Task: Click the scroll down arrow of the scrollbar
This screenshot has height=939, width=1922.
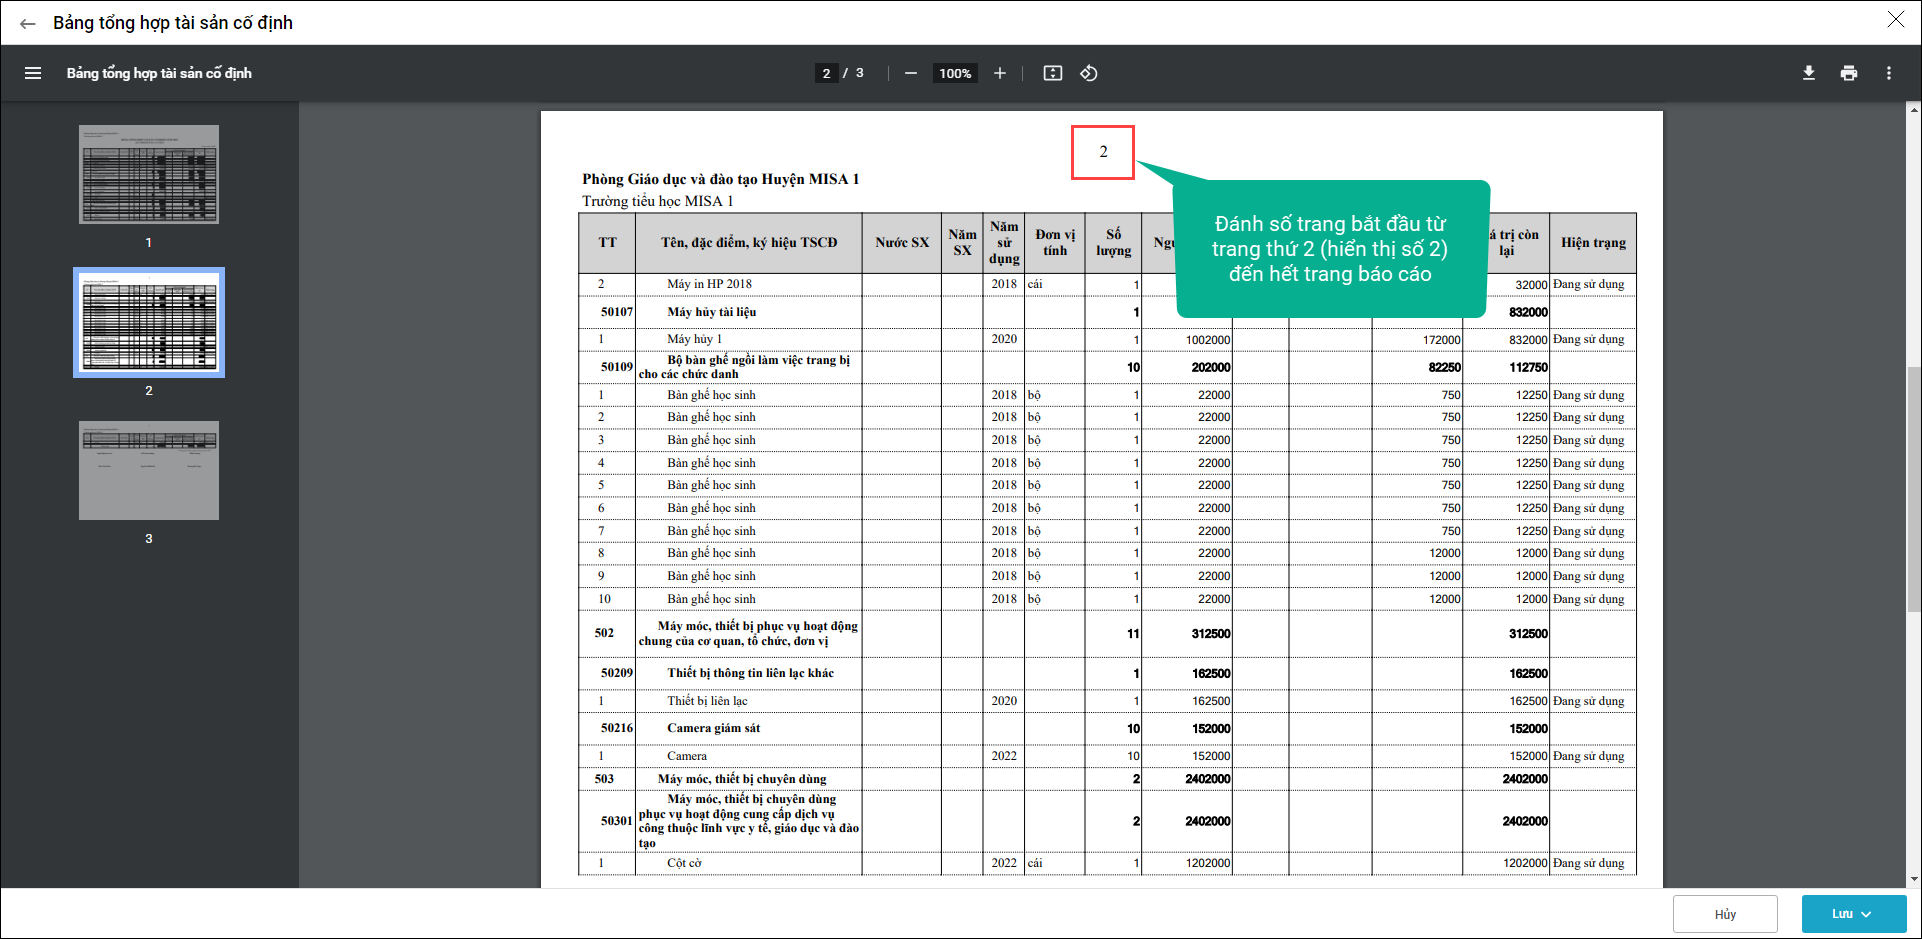Action: click(1913, 880)
